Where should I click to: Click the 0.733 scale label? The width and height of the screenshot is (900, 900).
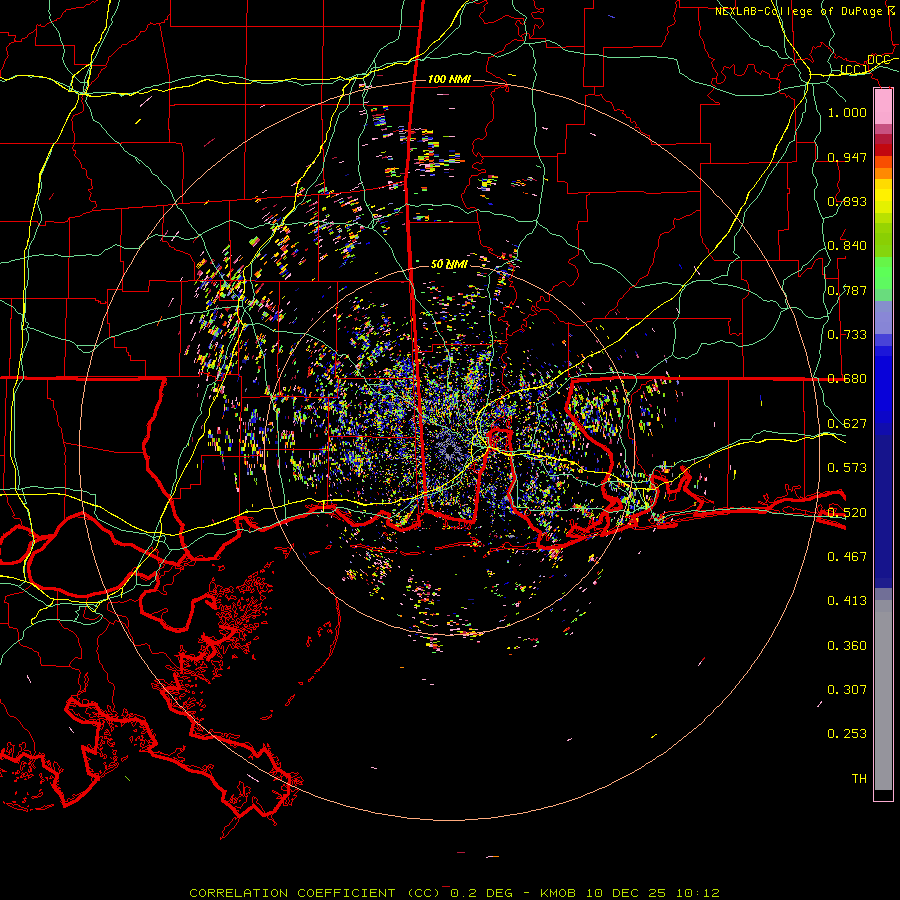847,335
